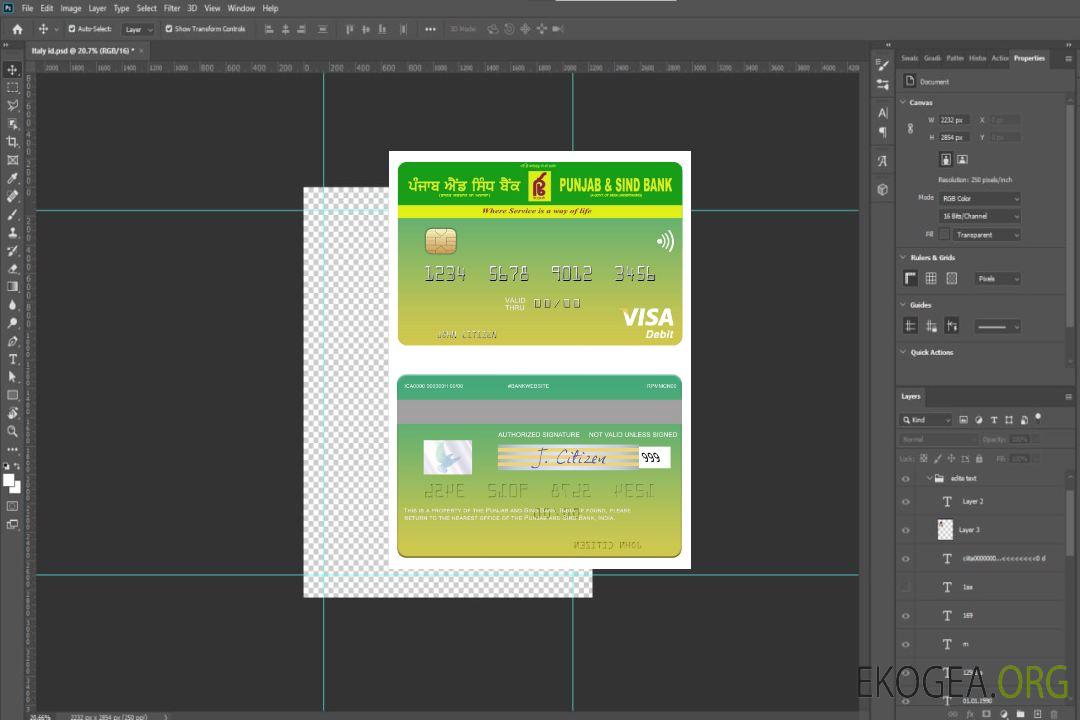Hide Layer 3 with eye icon
This screenshot has height=720, width=1080.
click(906, 531)
